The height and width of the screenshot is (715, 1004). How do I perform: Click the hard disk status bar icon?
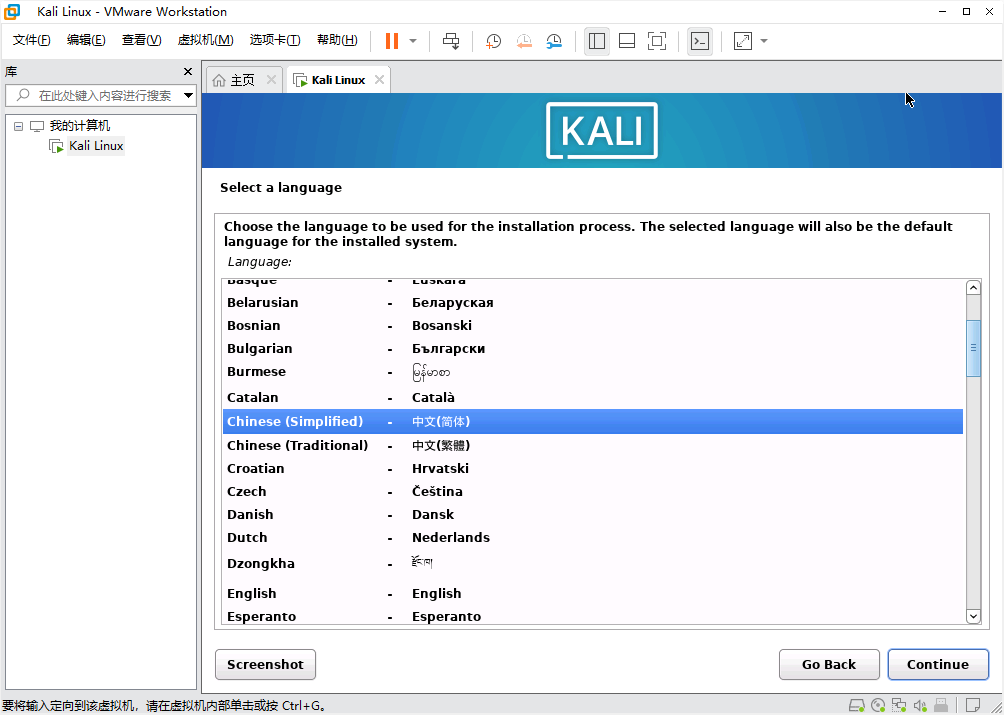click(856, 705)
